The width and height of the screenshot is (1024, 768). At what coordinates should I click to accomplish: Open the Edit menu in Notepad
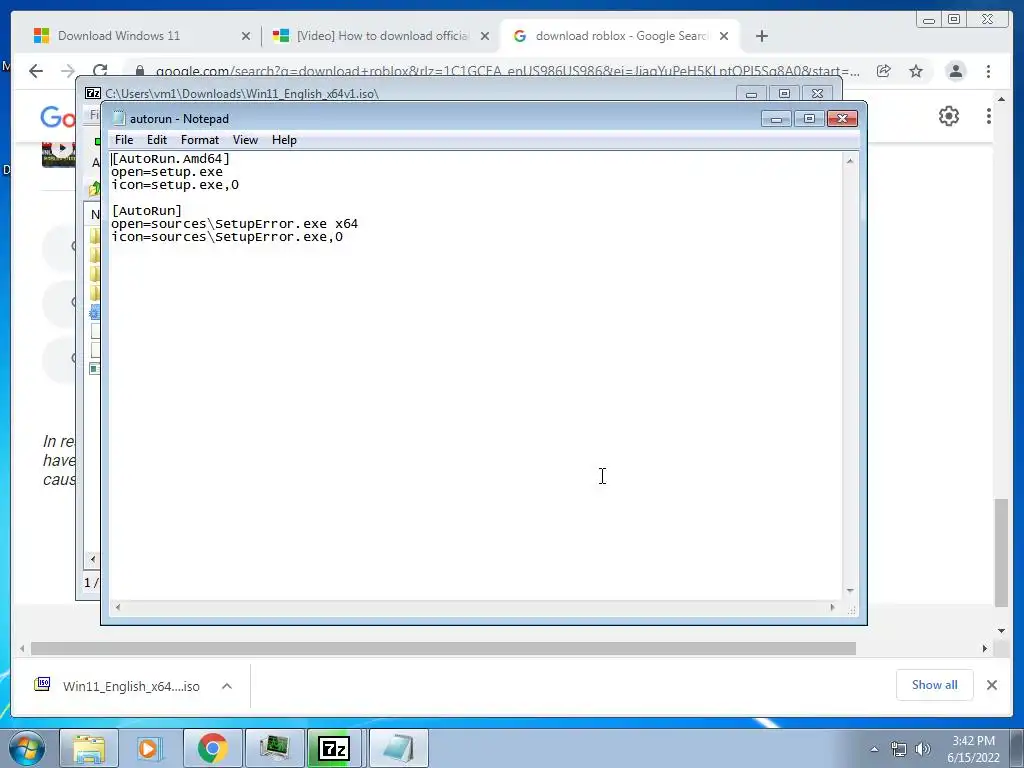coord(157,140)
